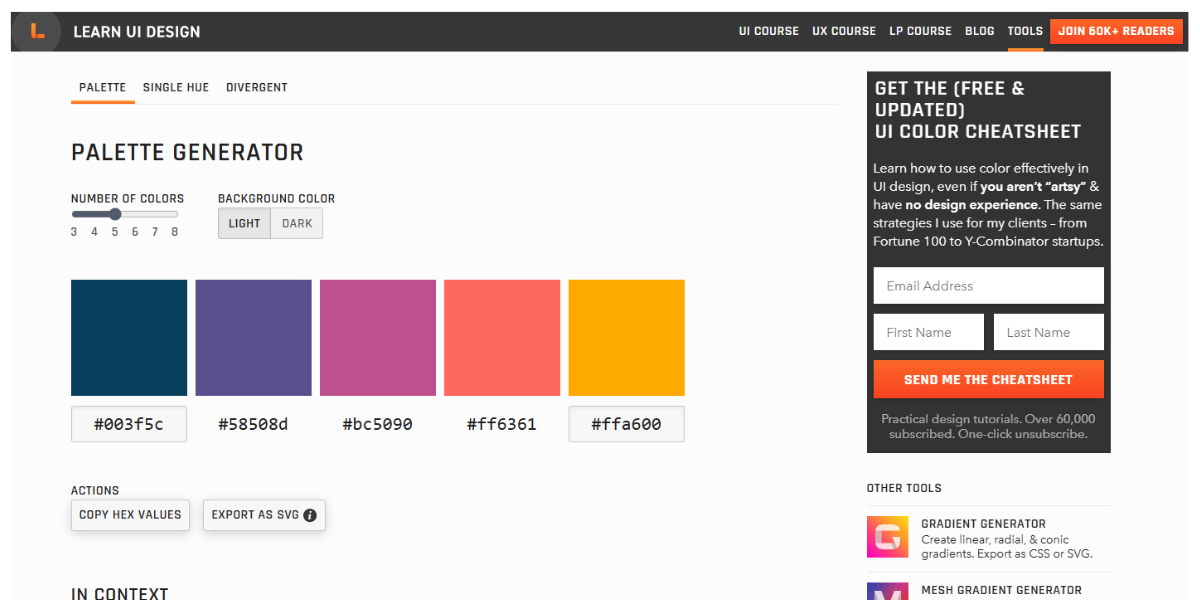Open the TOOLS menu in the navigation

1025,31
